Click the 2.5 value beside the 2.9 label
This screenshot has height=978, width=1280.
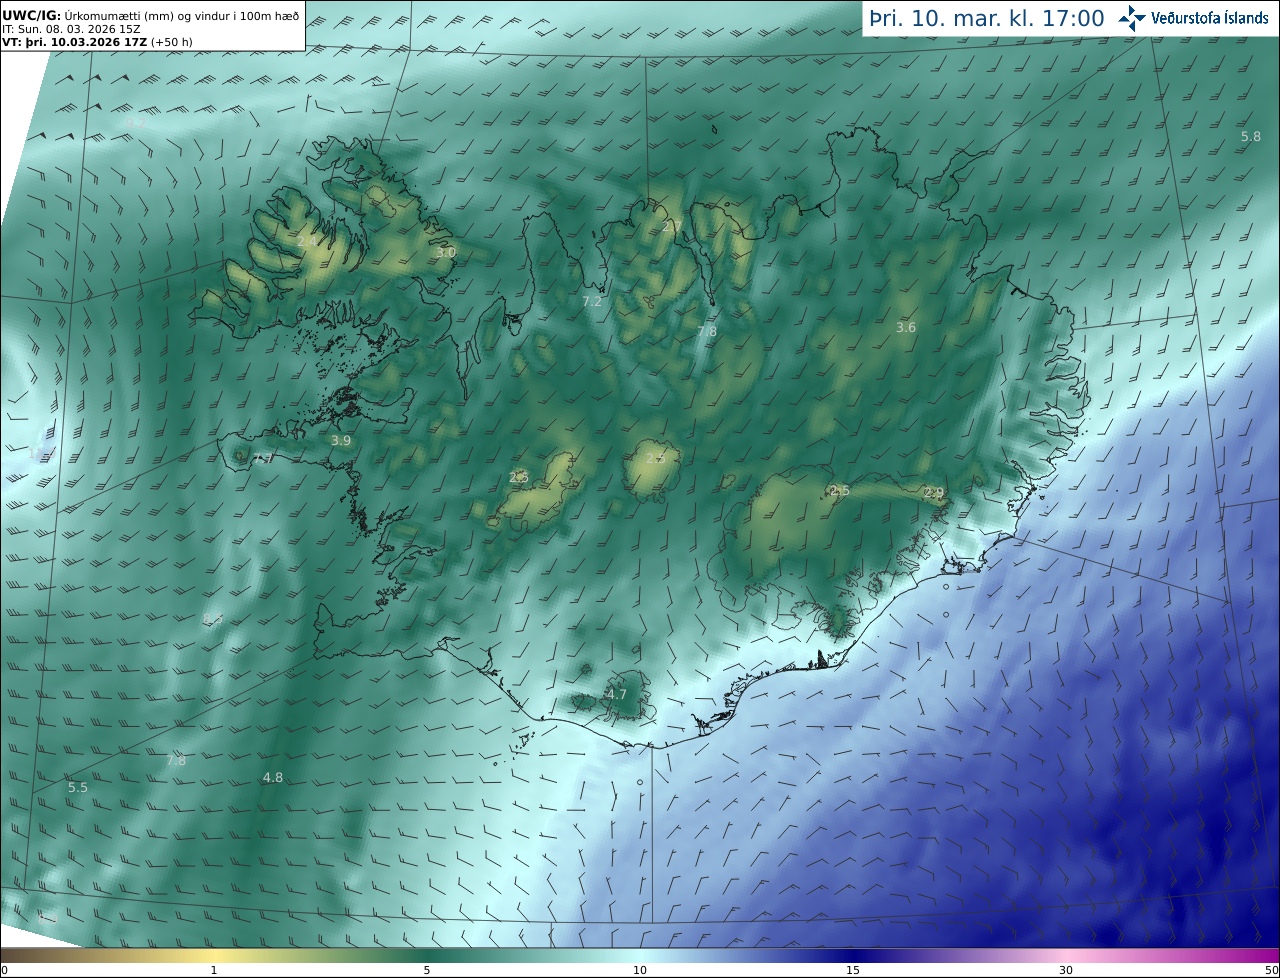[x=840, y=490]
